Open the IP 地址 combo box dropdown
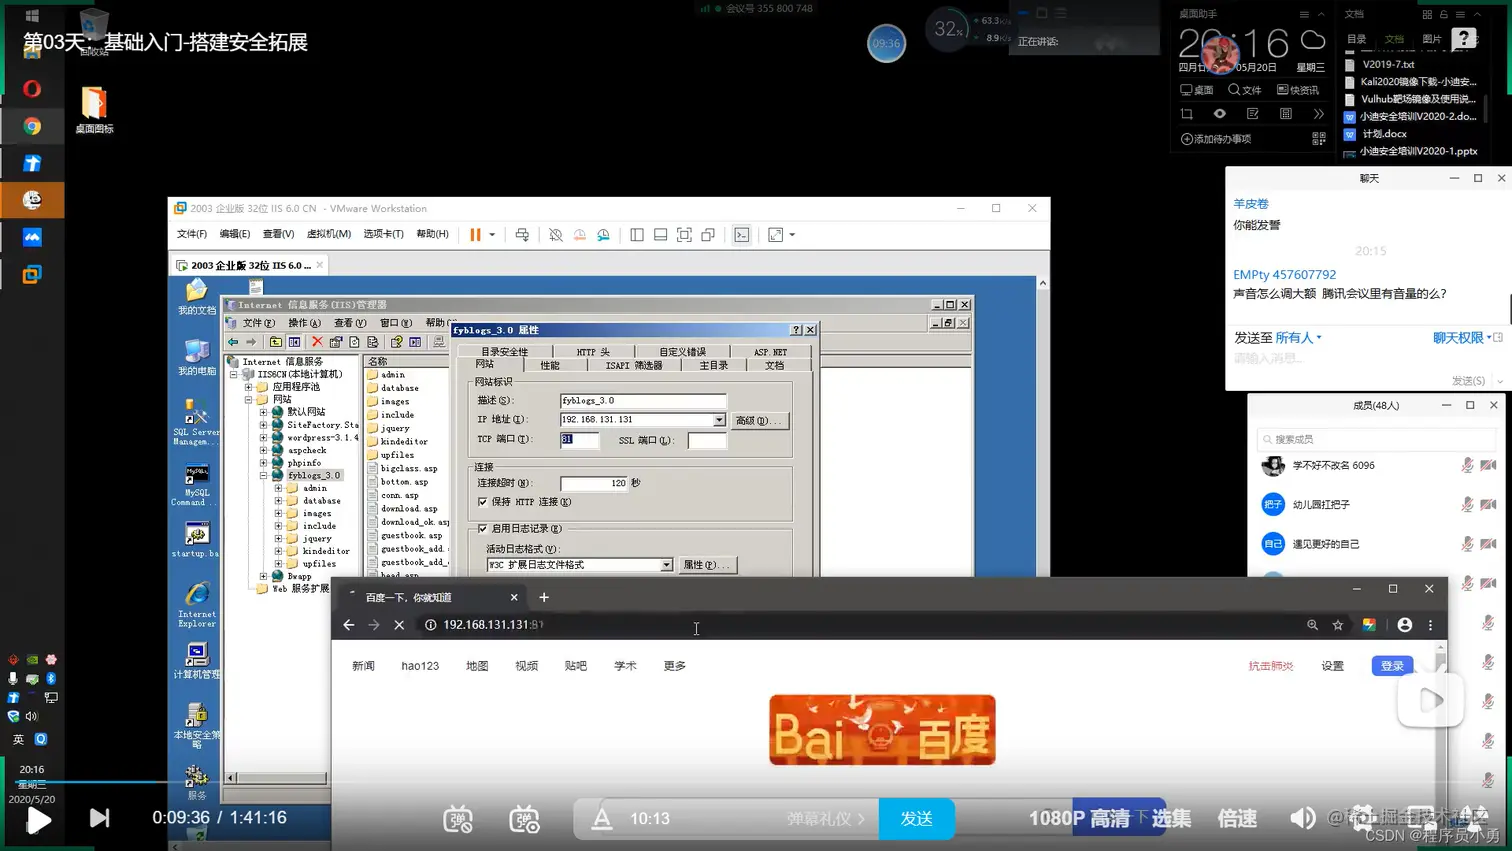 click(719, 420)
